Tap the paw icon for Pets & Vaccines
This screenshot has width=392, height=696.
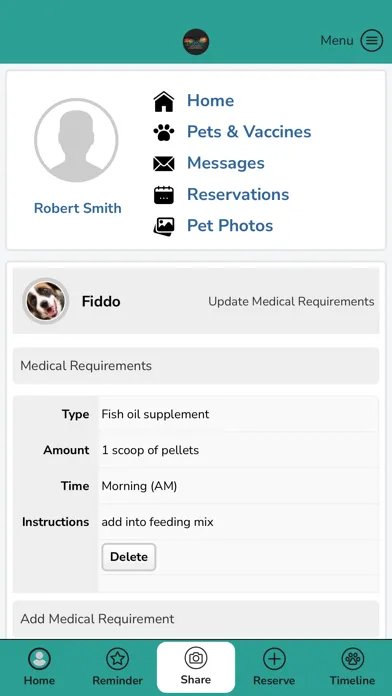coord(164,132)
